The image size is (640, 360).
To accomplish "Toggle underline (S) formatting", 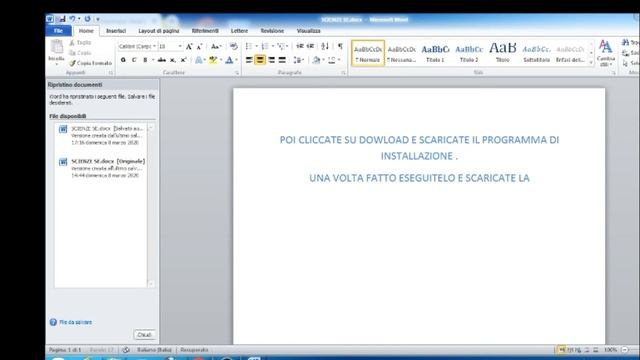I will (145, 60).
